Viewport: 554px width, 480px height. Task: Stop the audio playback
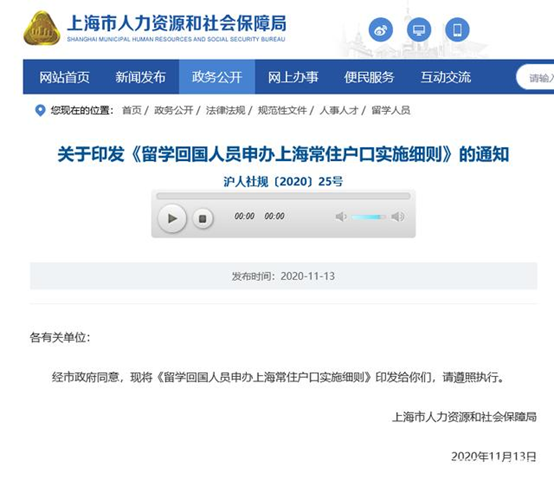click(203, 219)
